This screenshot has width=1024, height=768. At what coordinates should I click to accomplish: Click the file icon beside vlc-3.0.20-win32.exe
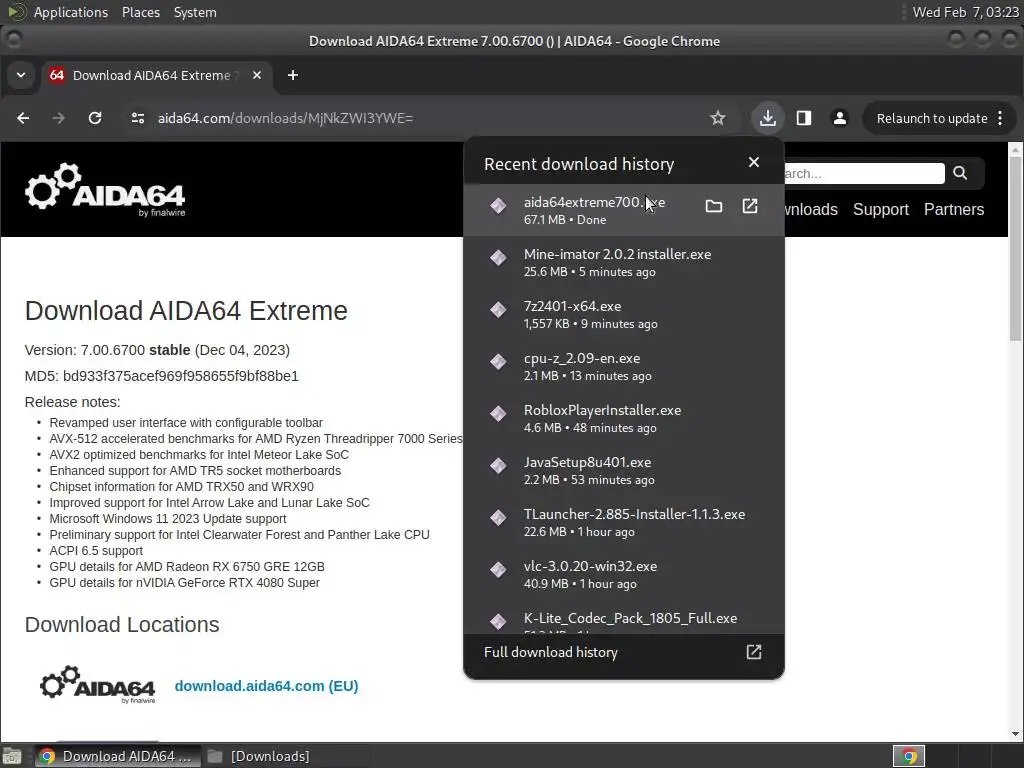click(x=498, y=569)
